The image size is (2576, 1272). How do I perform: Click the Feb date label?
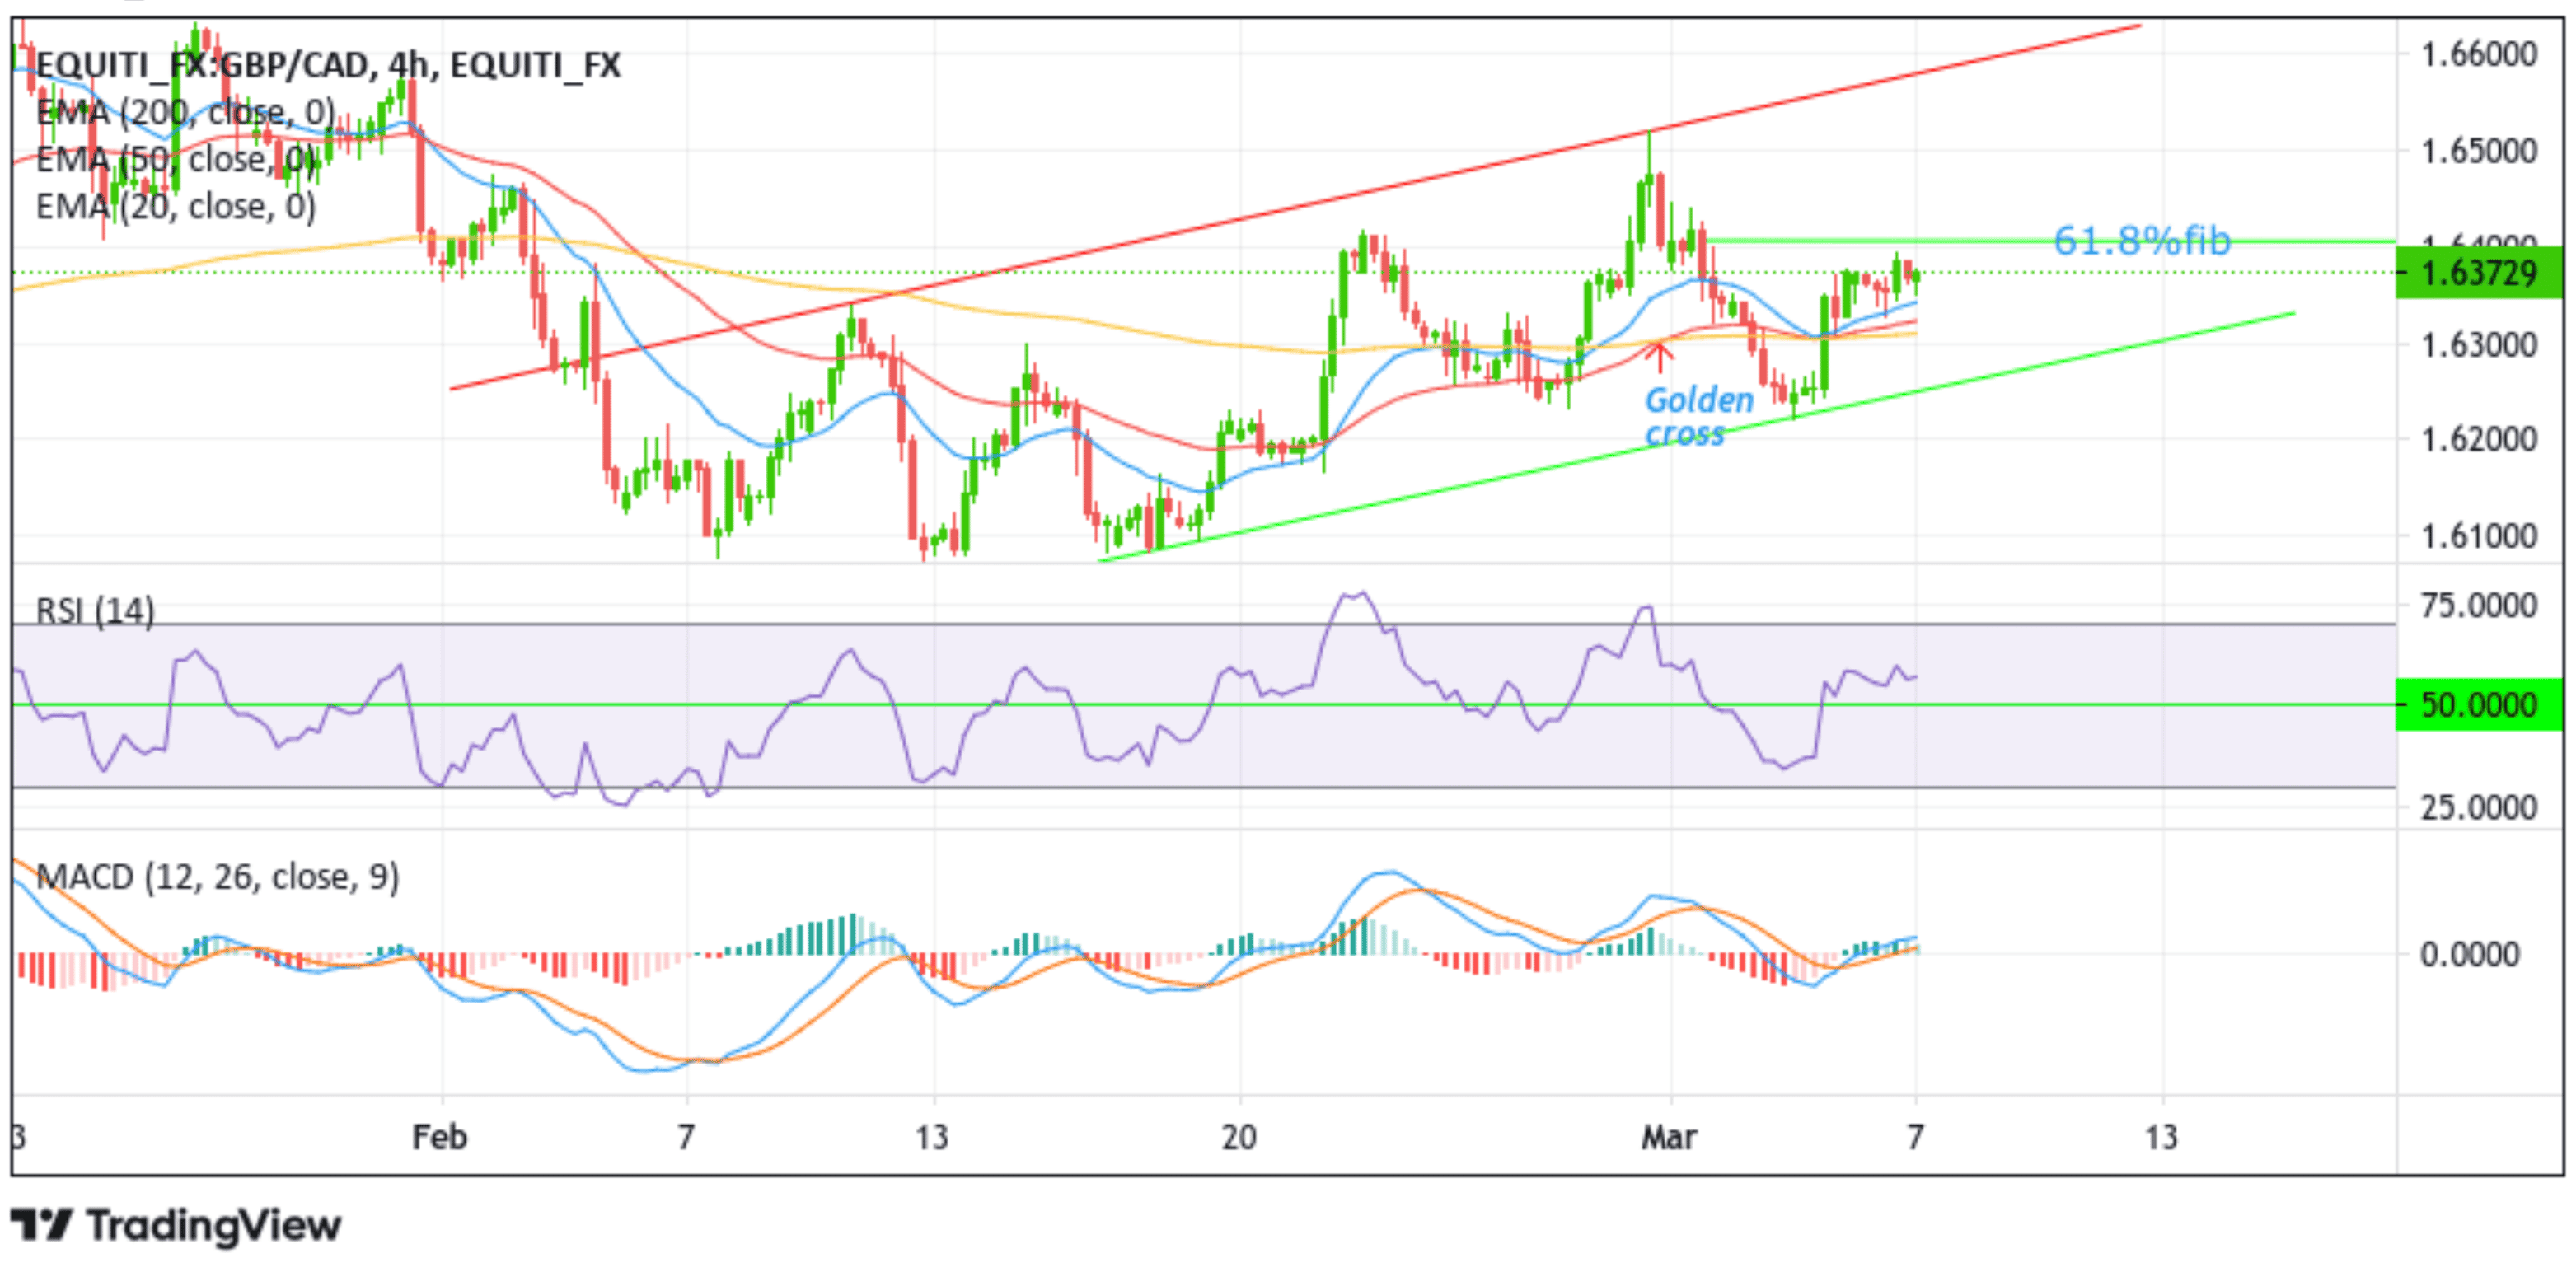pos(440,1137)
